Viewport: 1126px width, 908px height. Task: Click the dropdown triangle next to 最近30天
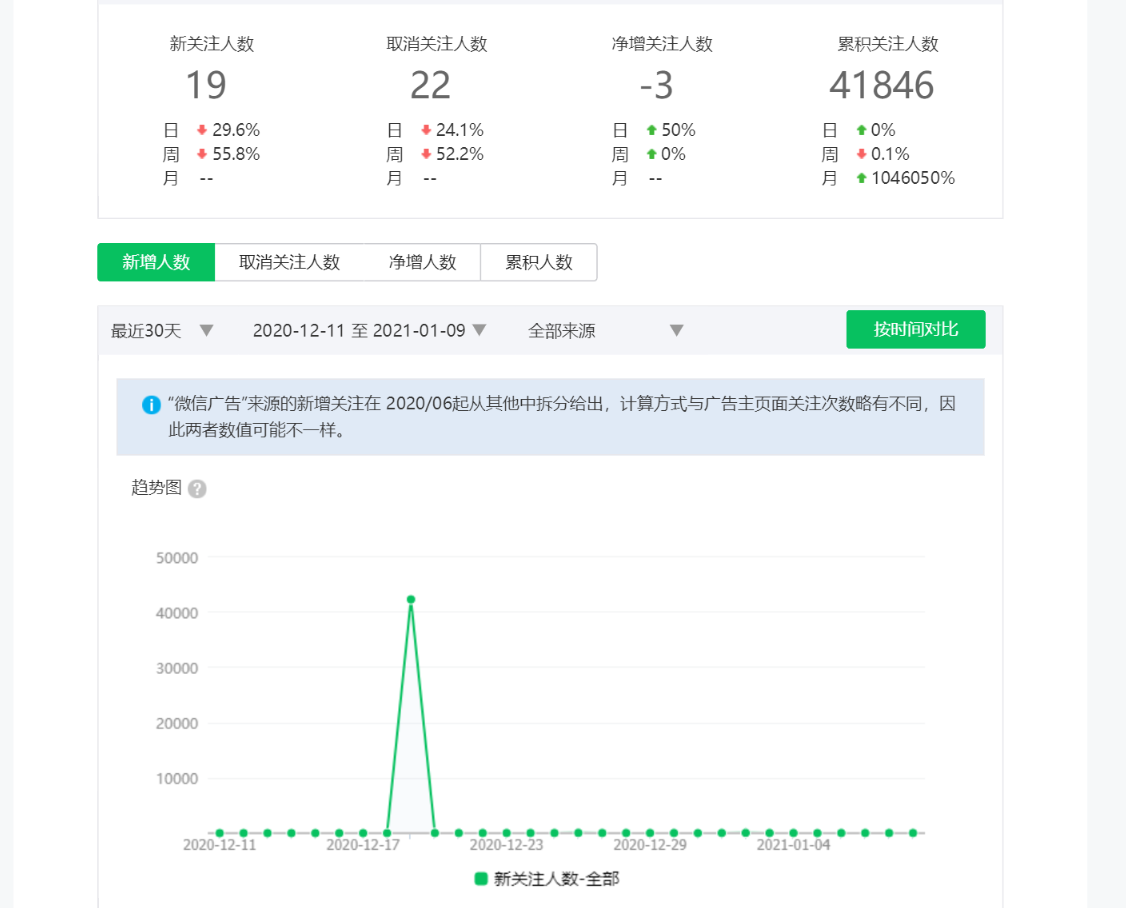207,331
